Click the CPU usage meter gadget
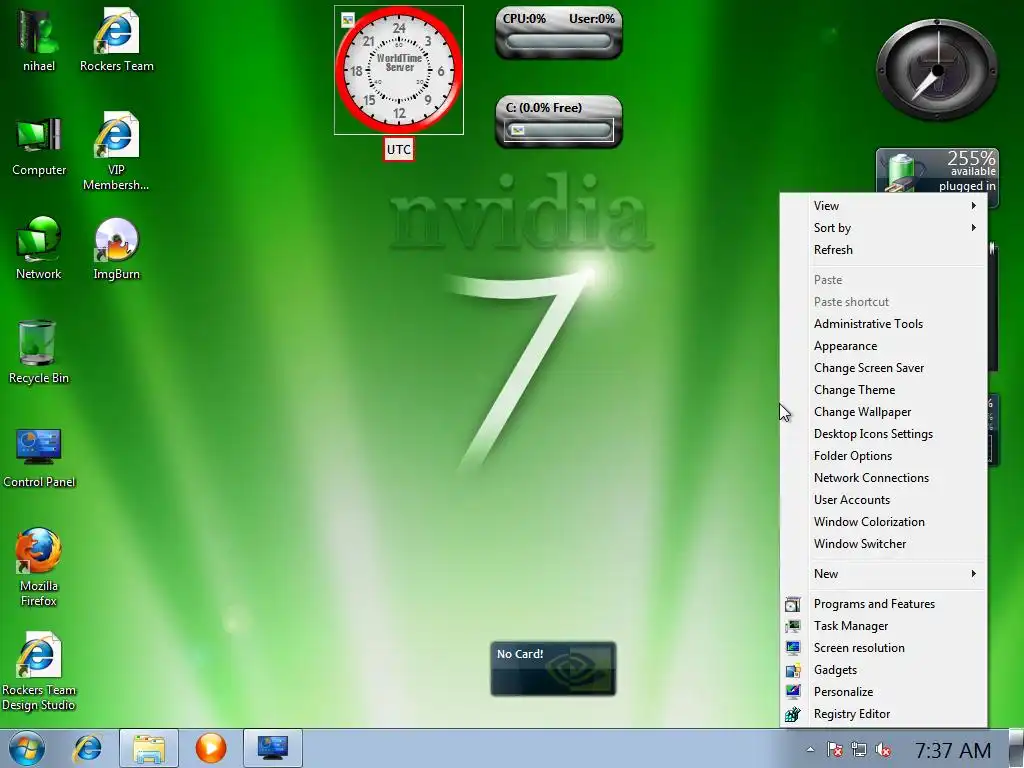Viewport: 1024px width, 768px height. [558, 33]
